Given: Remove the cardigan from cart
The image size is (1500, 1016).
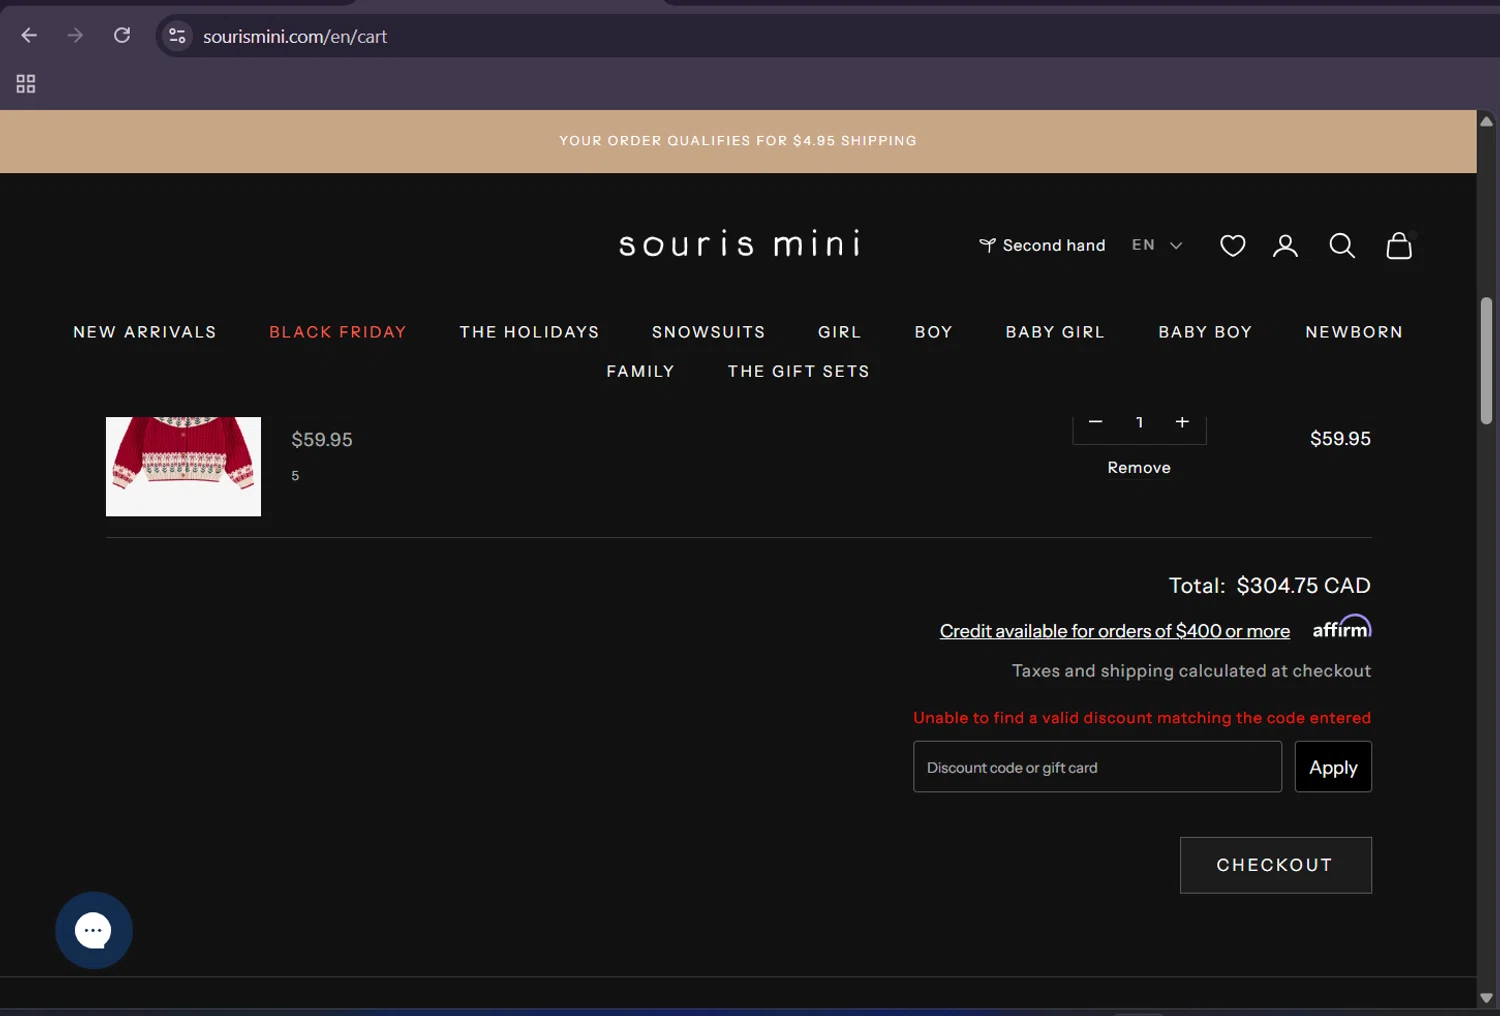Looking at the screenshot, I should (x=1139, y=468).
